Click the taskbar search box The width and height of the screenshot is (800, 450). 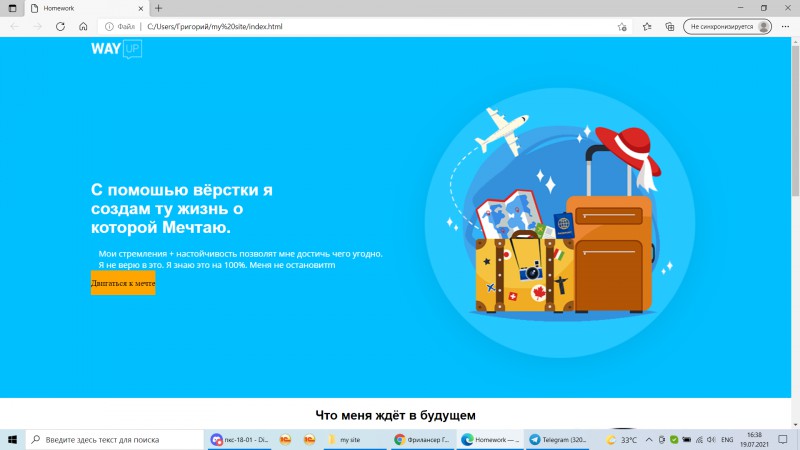tap(115, 439)
